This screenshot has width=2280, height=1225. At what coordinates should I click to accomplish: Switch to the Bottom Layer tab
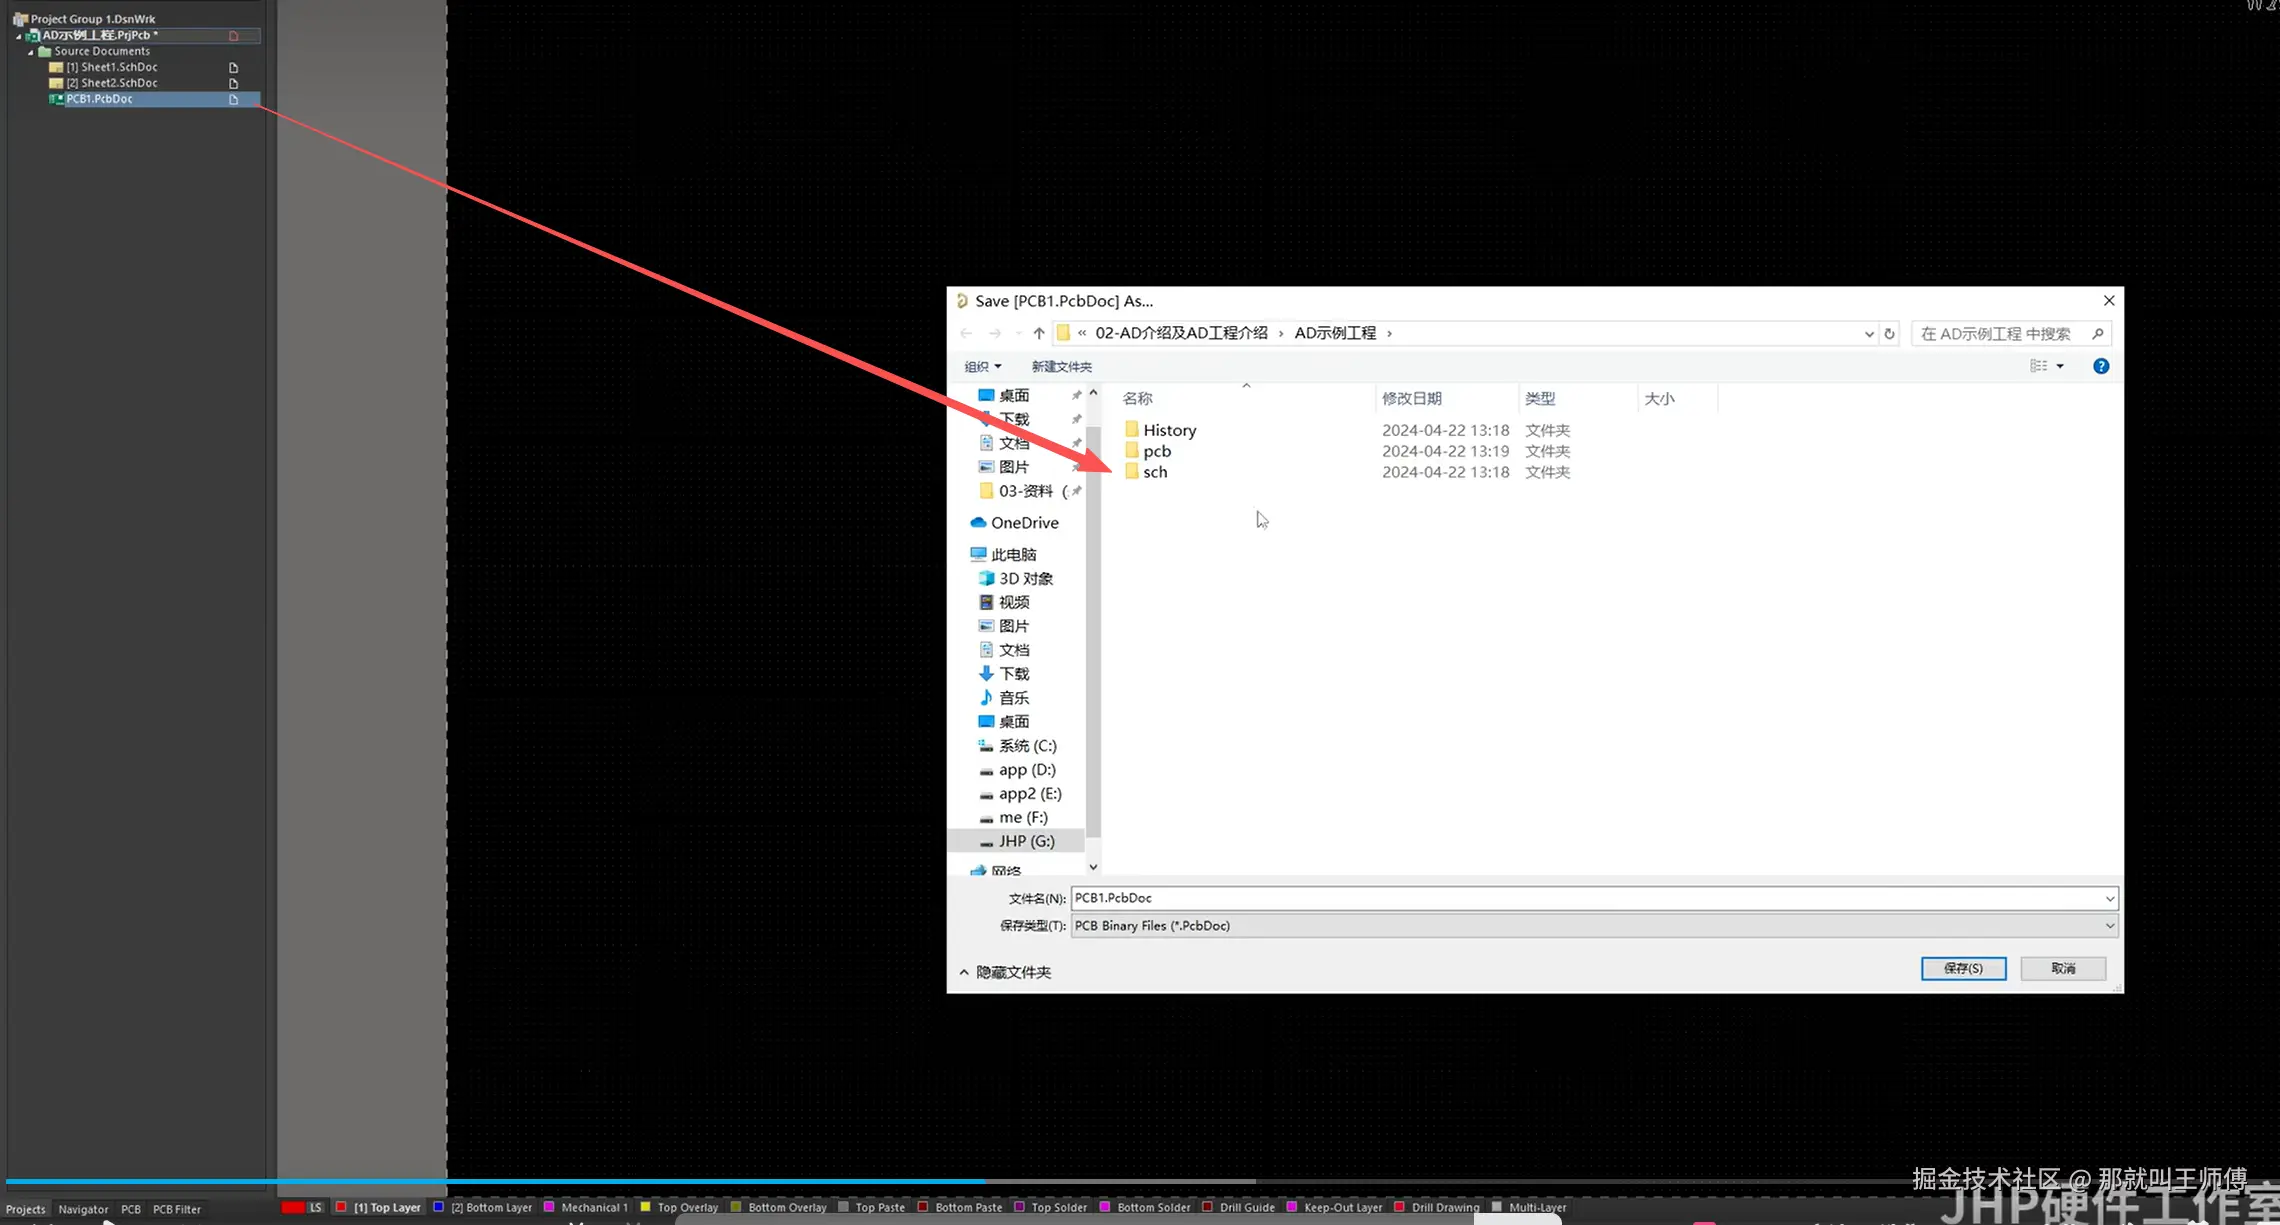pyautogui.click(x=491, y=1207)
